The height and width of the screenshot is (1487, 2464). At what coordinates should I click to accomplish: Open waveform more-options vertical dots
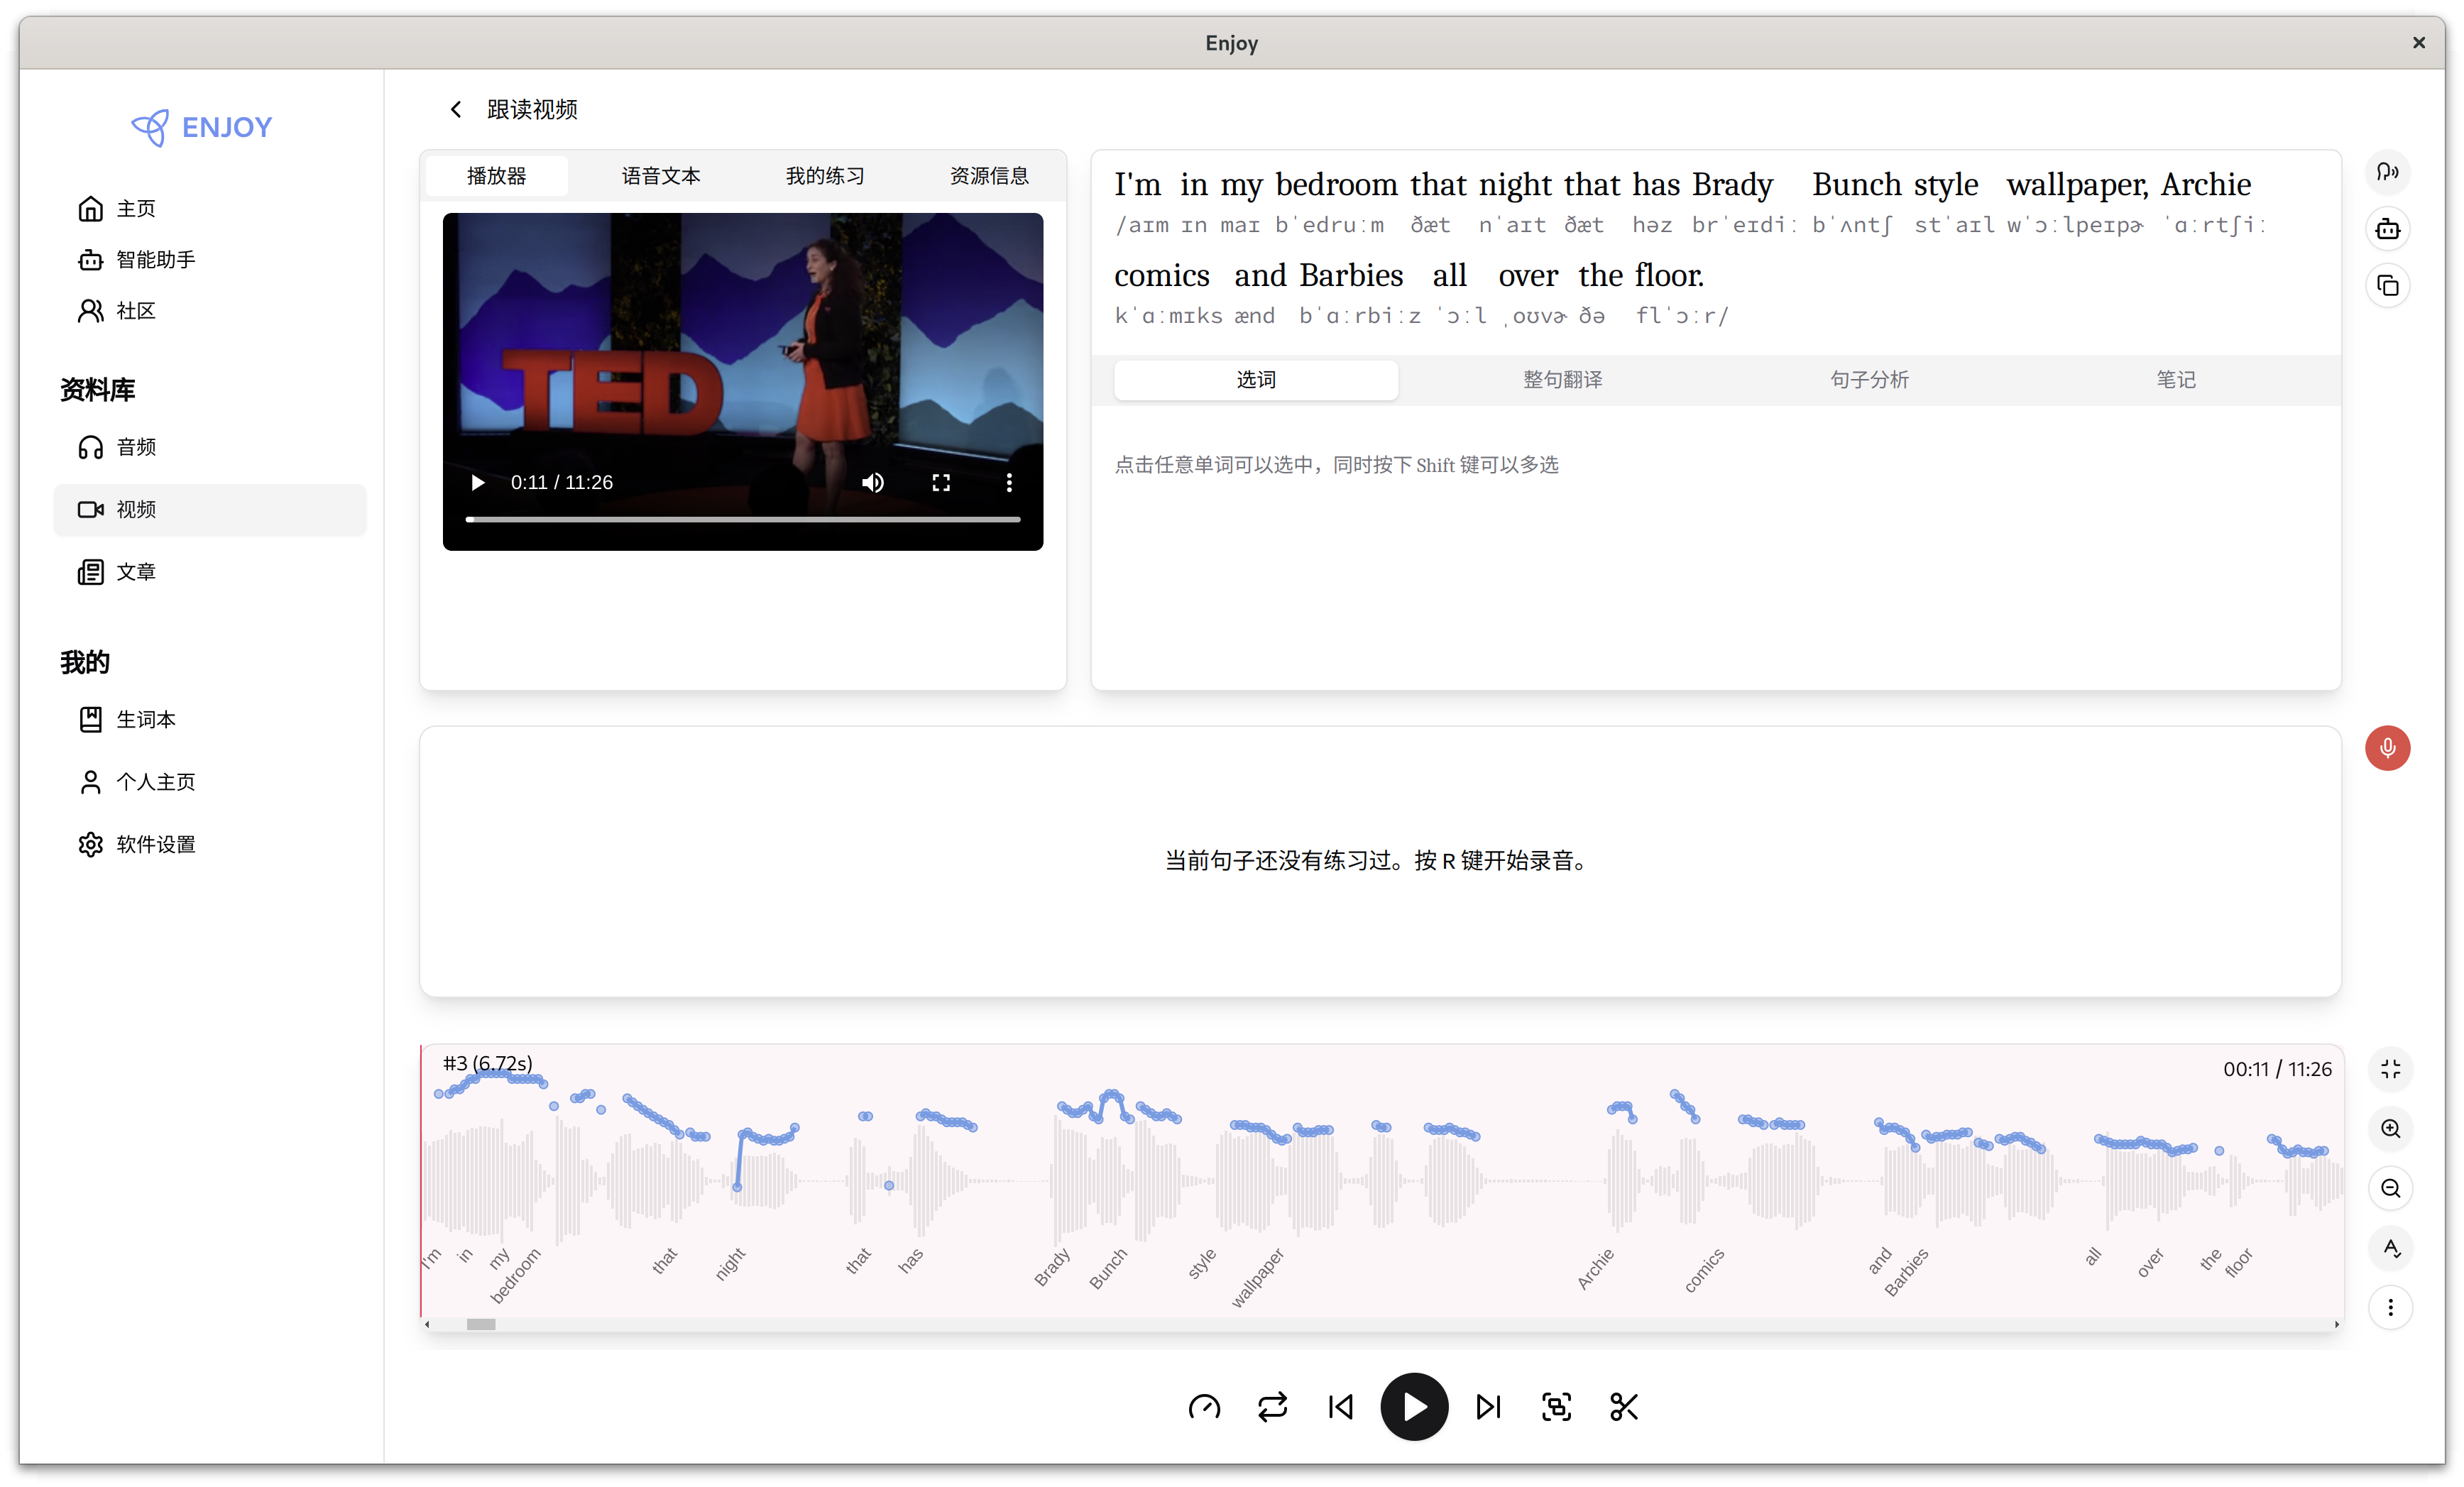pos(2390,1307)
